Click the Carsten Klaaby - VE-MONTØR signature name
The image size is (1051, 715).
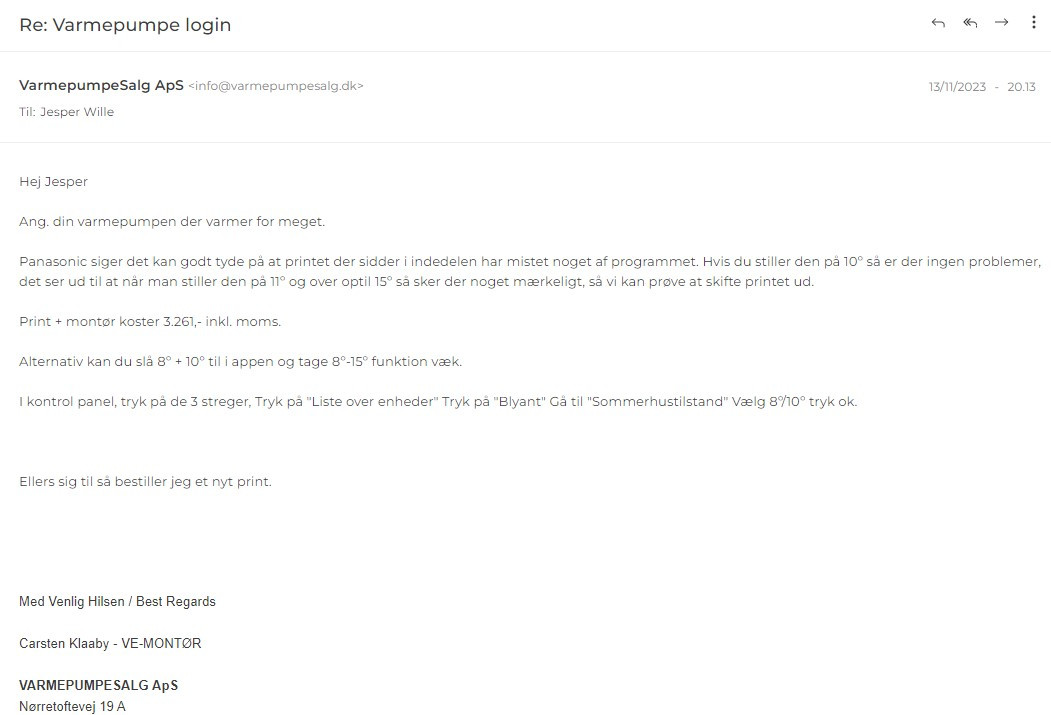click(x=110, y=643)
